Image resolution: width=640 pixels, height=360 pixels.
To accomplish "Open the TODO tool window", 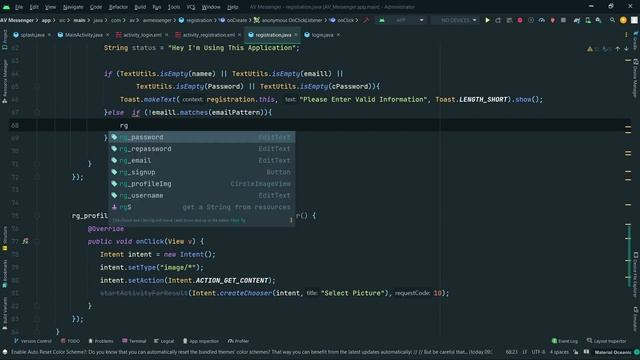I will [70, 341].
